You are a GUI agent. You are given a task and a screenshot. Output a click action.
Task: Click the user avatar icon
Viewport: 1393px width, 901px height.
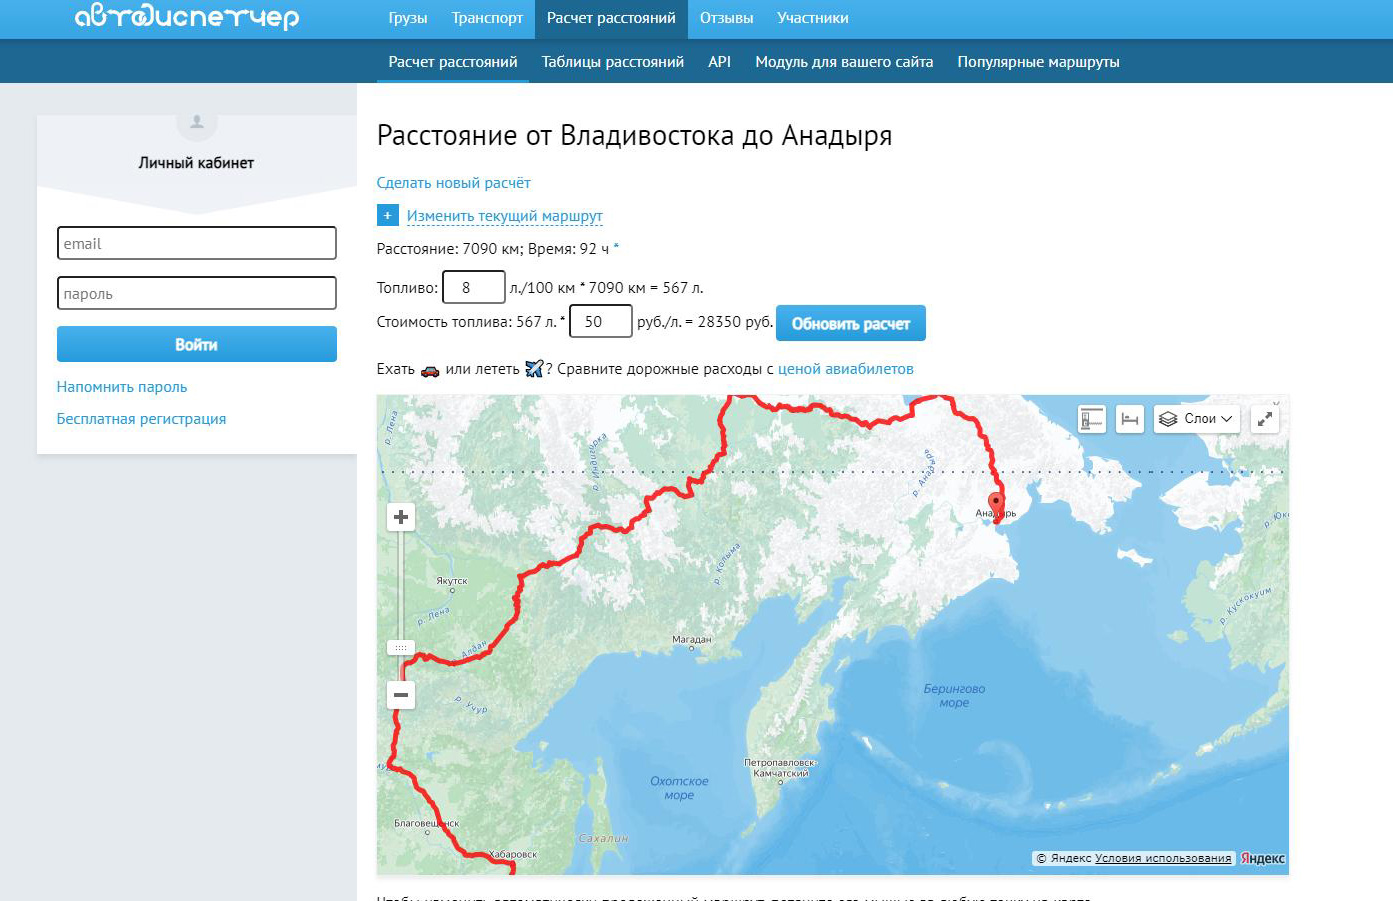[197, 122]
